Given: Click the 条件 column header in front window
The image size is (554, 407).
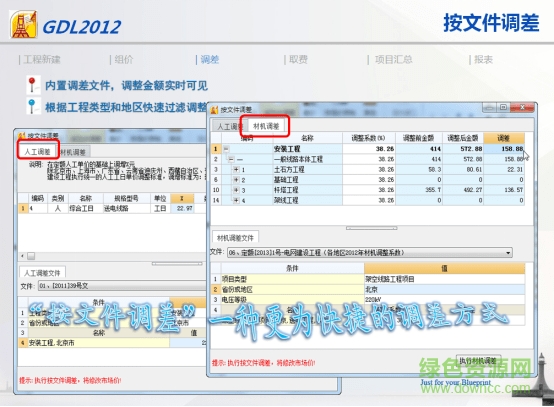Looking at the screenshot, I should pos(292,268).
